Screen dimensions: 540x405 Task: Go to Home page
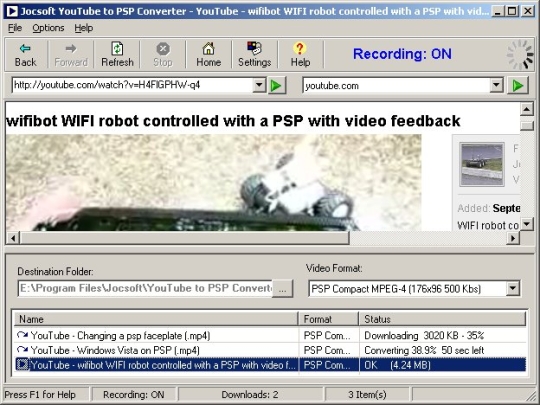(208, 55)
